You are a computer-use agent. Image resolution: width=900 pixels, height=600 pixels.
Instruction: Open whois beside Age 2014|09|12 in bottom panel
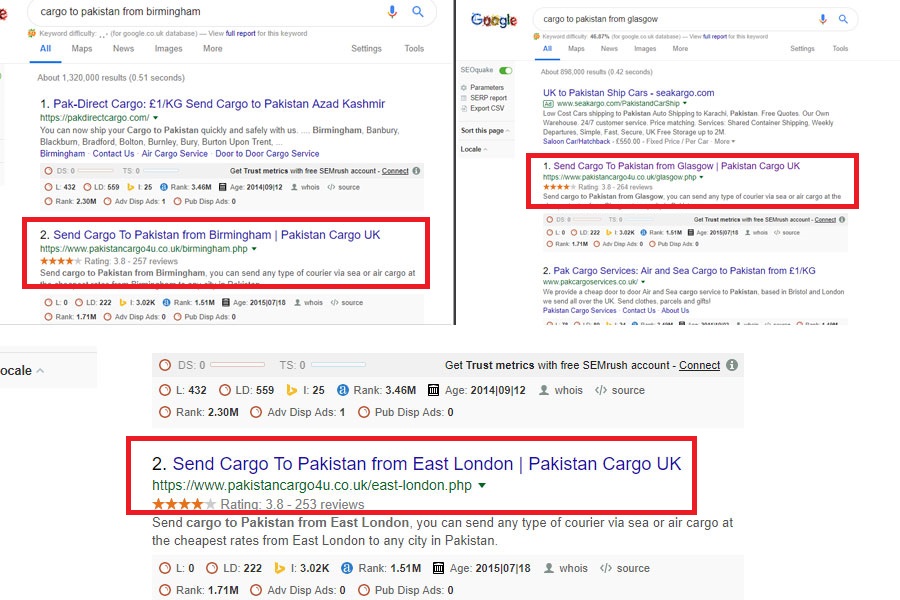[561, 390]
